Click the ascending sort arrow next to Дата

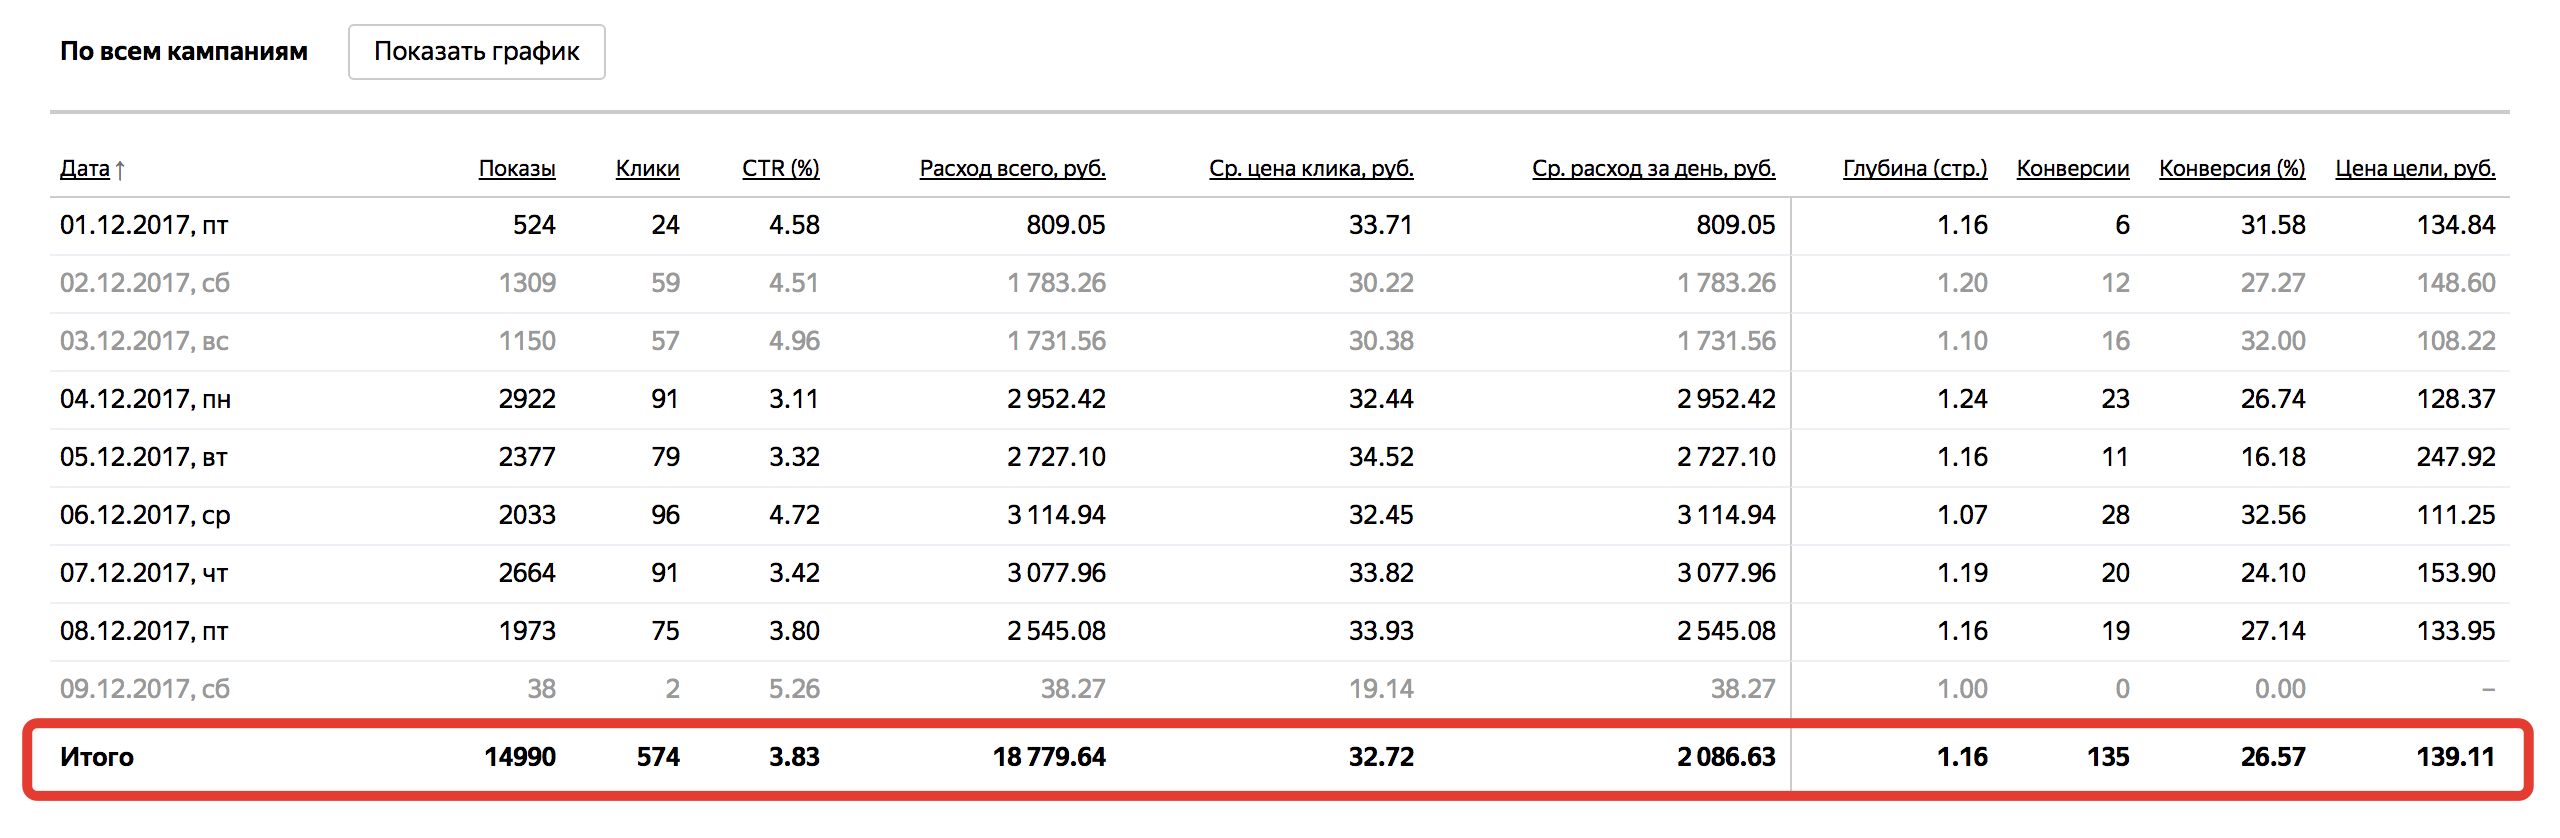coord(120,170)
